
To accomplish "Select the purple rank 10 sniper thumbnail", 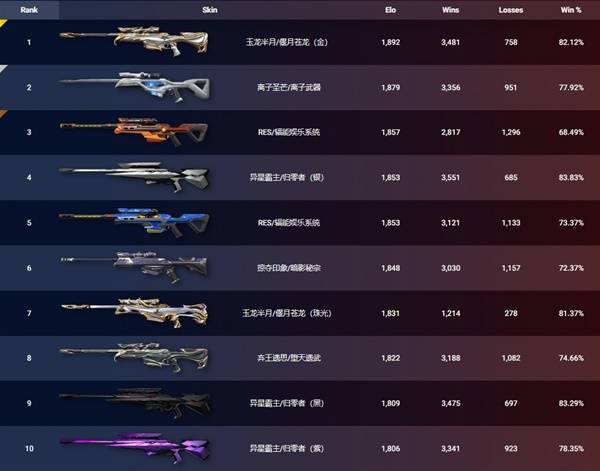I will coord(135,448).
